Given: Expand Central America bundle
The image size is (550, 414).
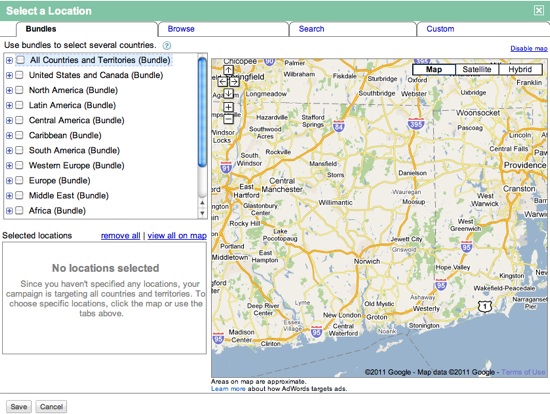Looking at the screenshot, I should point(9,121).
